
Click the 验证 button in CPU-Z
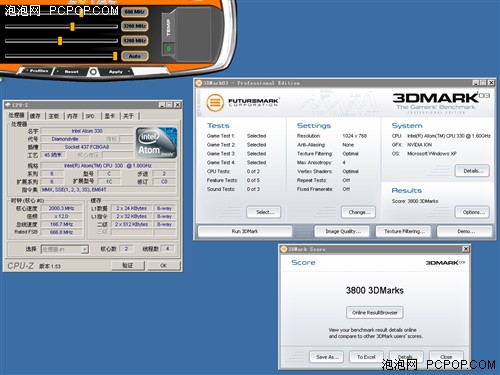tap(128, 266)
